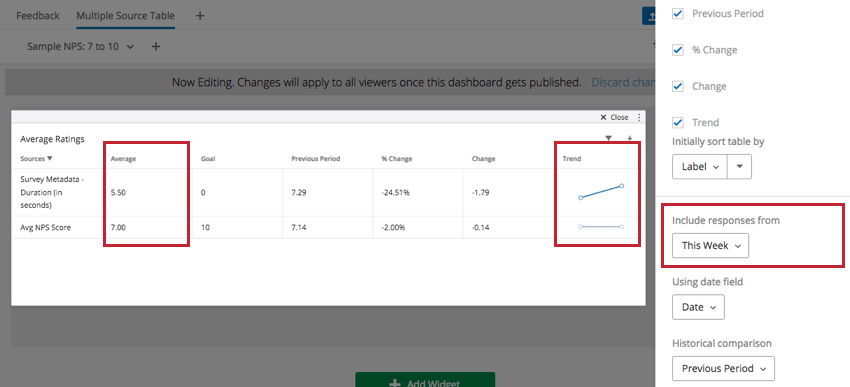This screenshot has width=850, height=387.
Task: Click the 7.29 previous period value
Action: (299, 192)
